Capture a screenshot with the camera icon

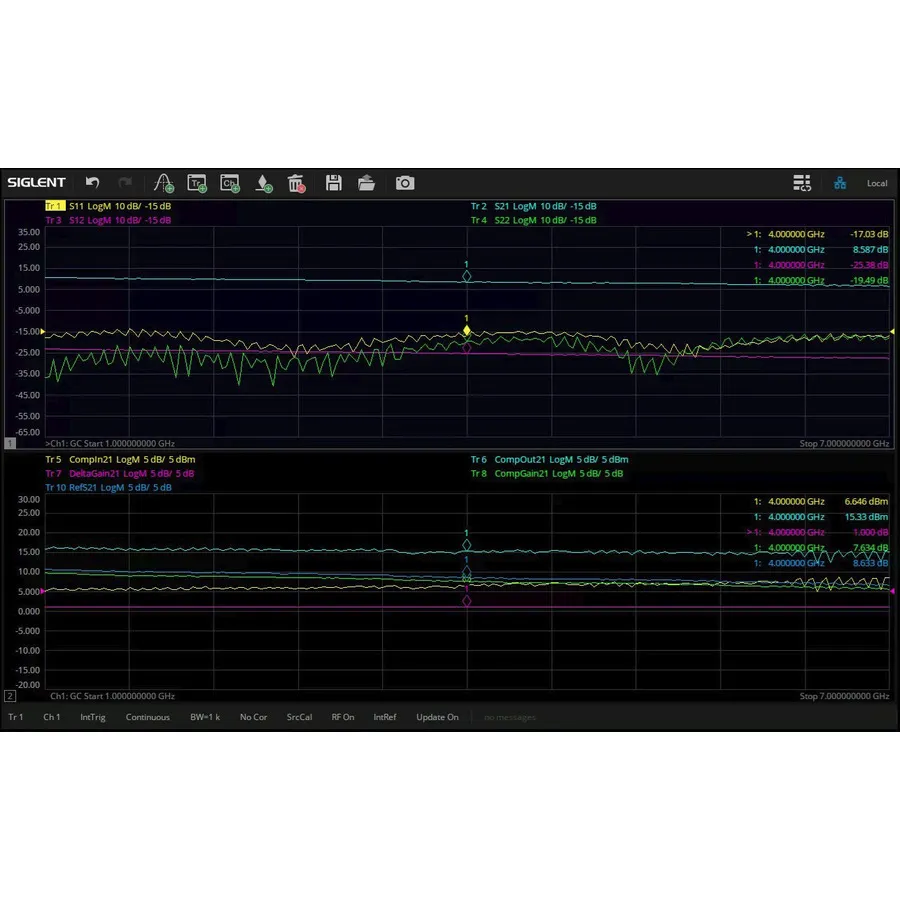[x=404, y=183]
